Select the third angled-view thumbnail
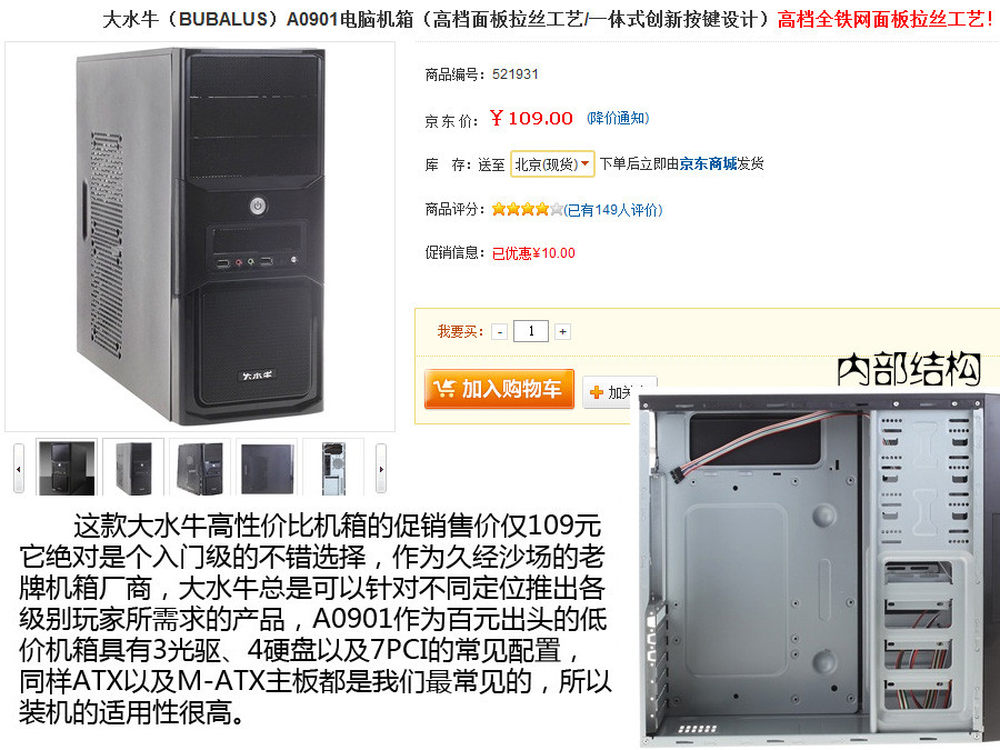This screenshot has height=750, width=1000. click(x=200, y=467)
